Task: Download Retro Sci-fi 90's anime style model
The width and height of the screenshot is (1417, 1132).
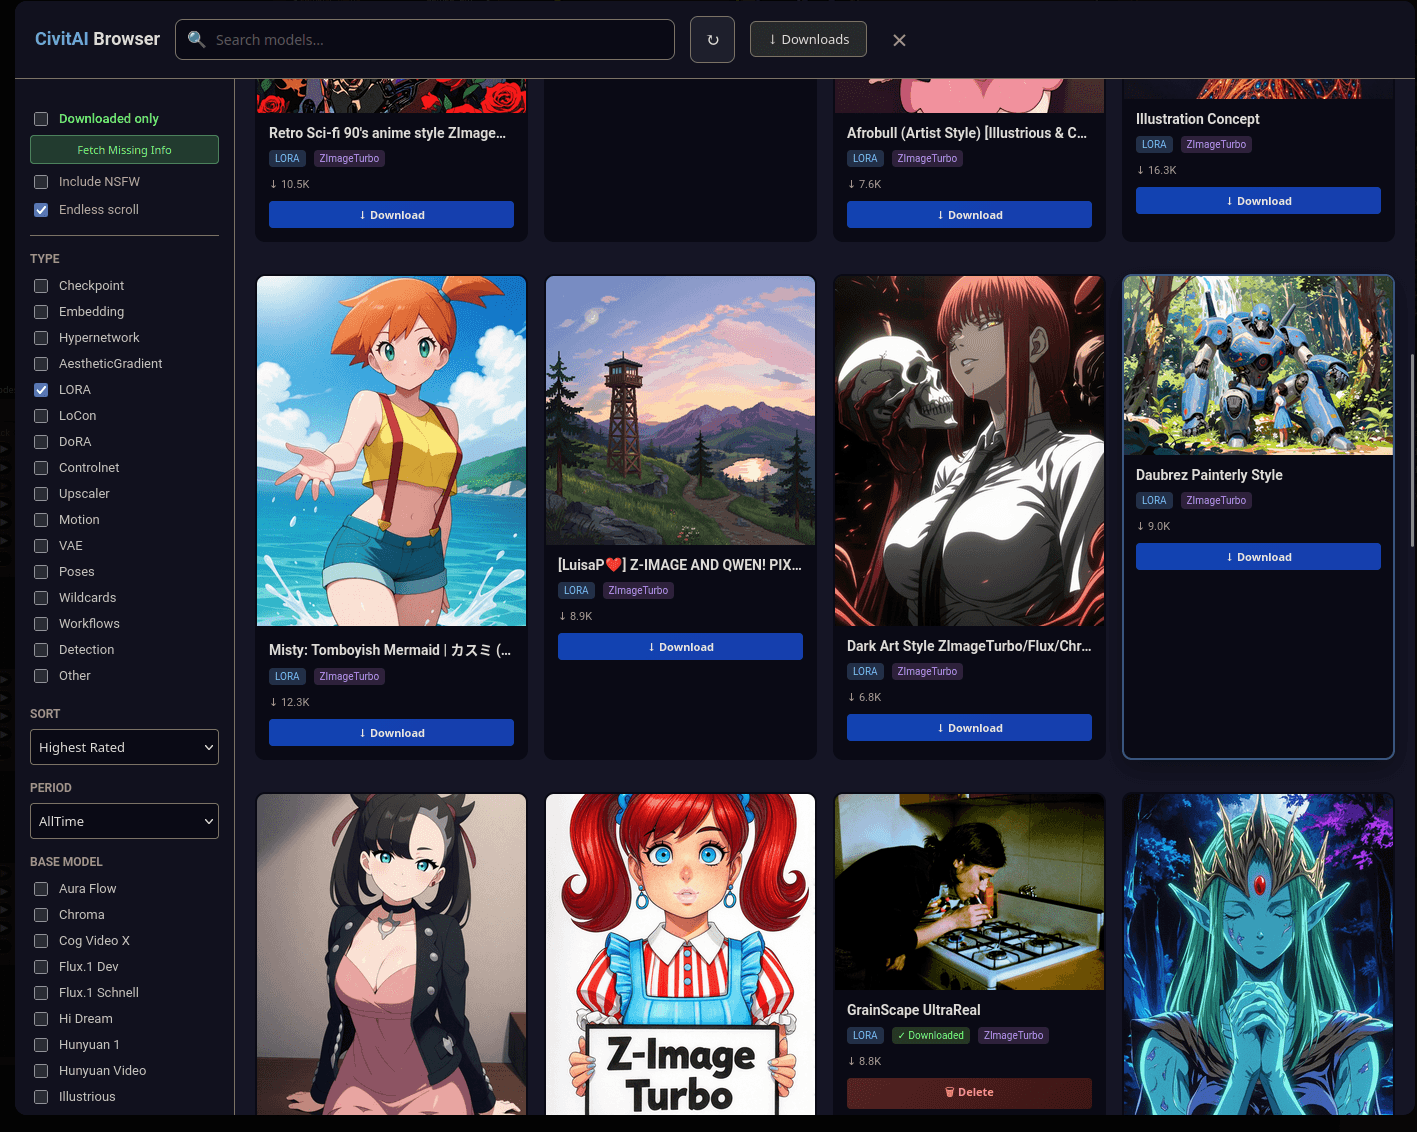Action: pyautogui.click(x=391, y=215)
